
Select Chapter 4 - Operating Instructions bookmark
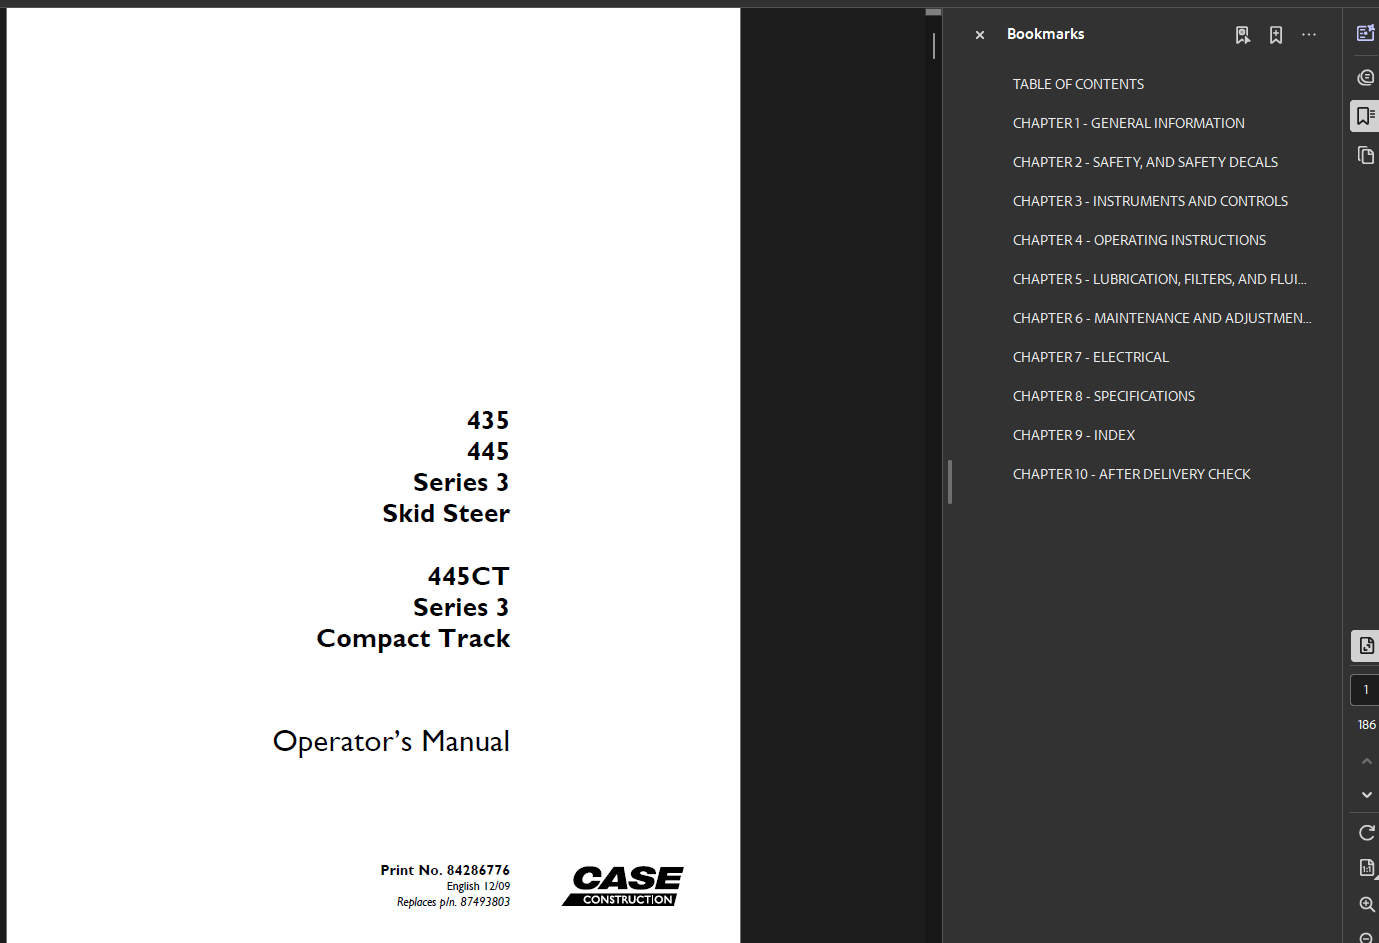(x=1139, y=240)
